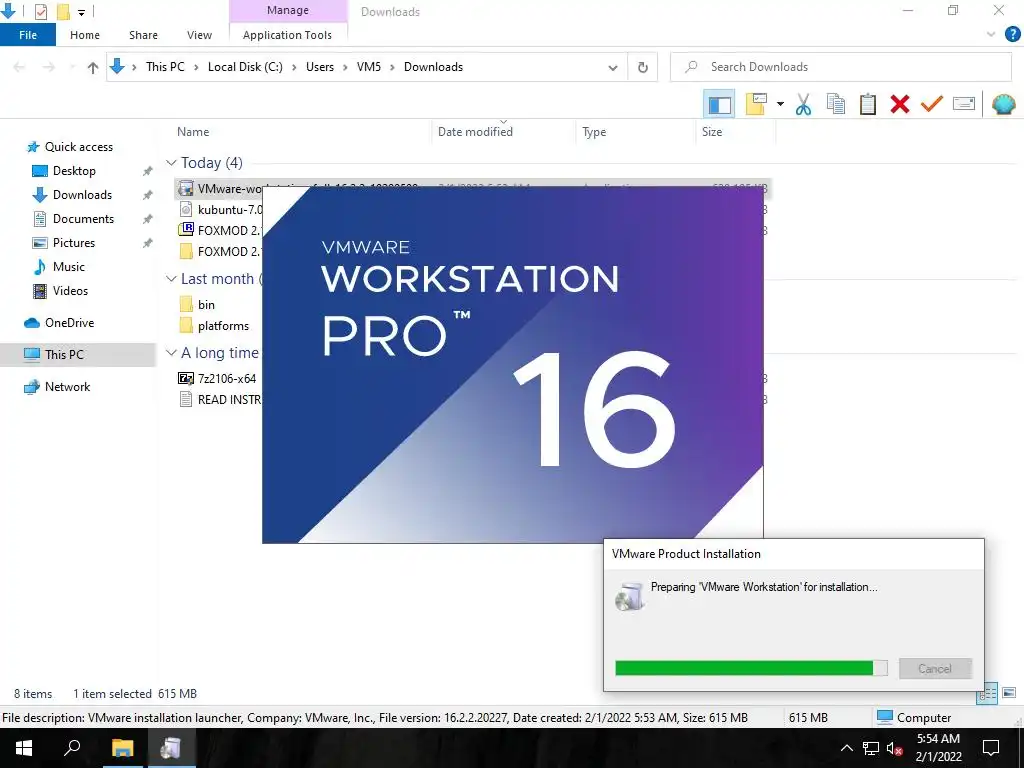Collapse the 'A long time' group

(171, 353)
